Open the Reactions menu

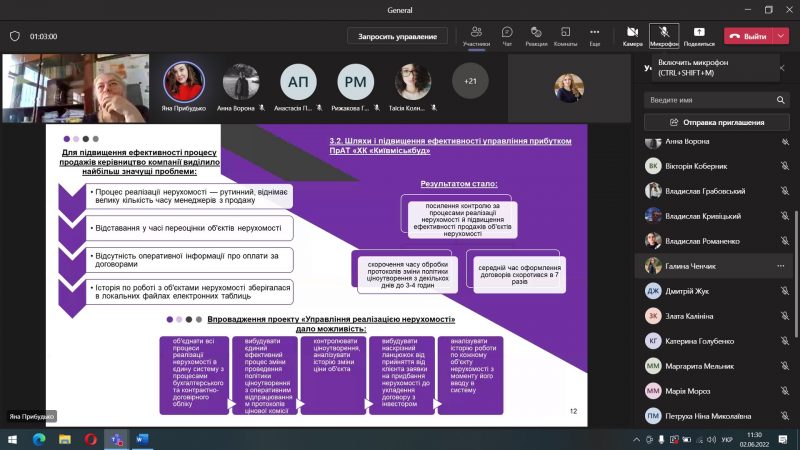click(x=536, y=32)
